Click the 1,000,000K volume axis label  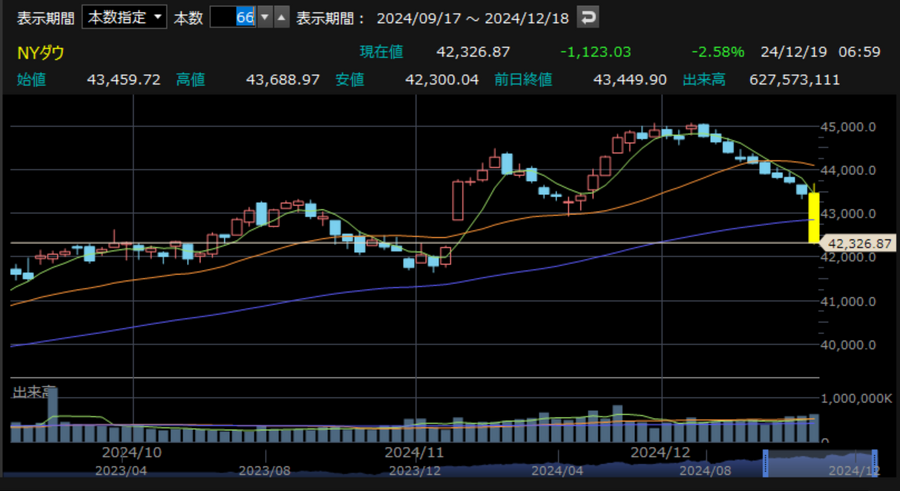[856, 399]
